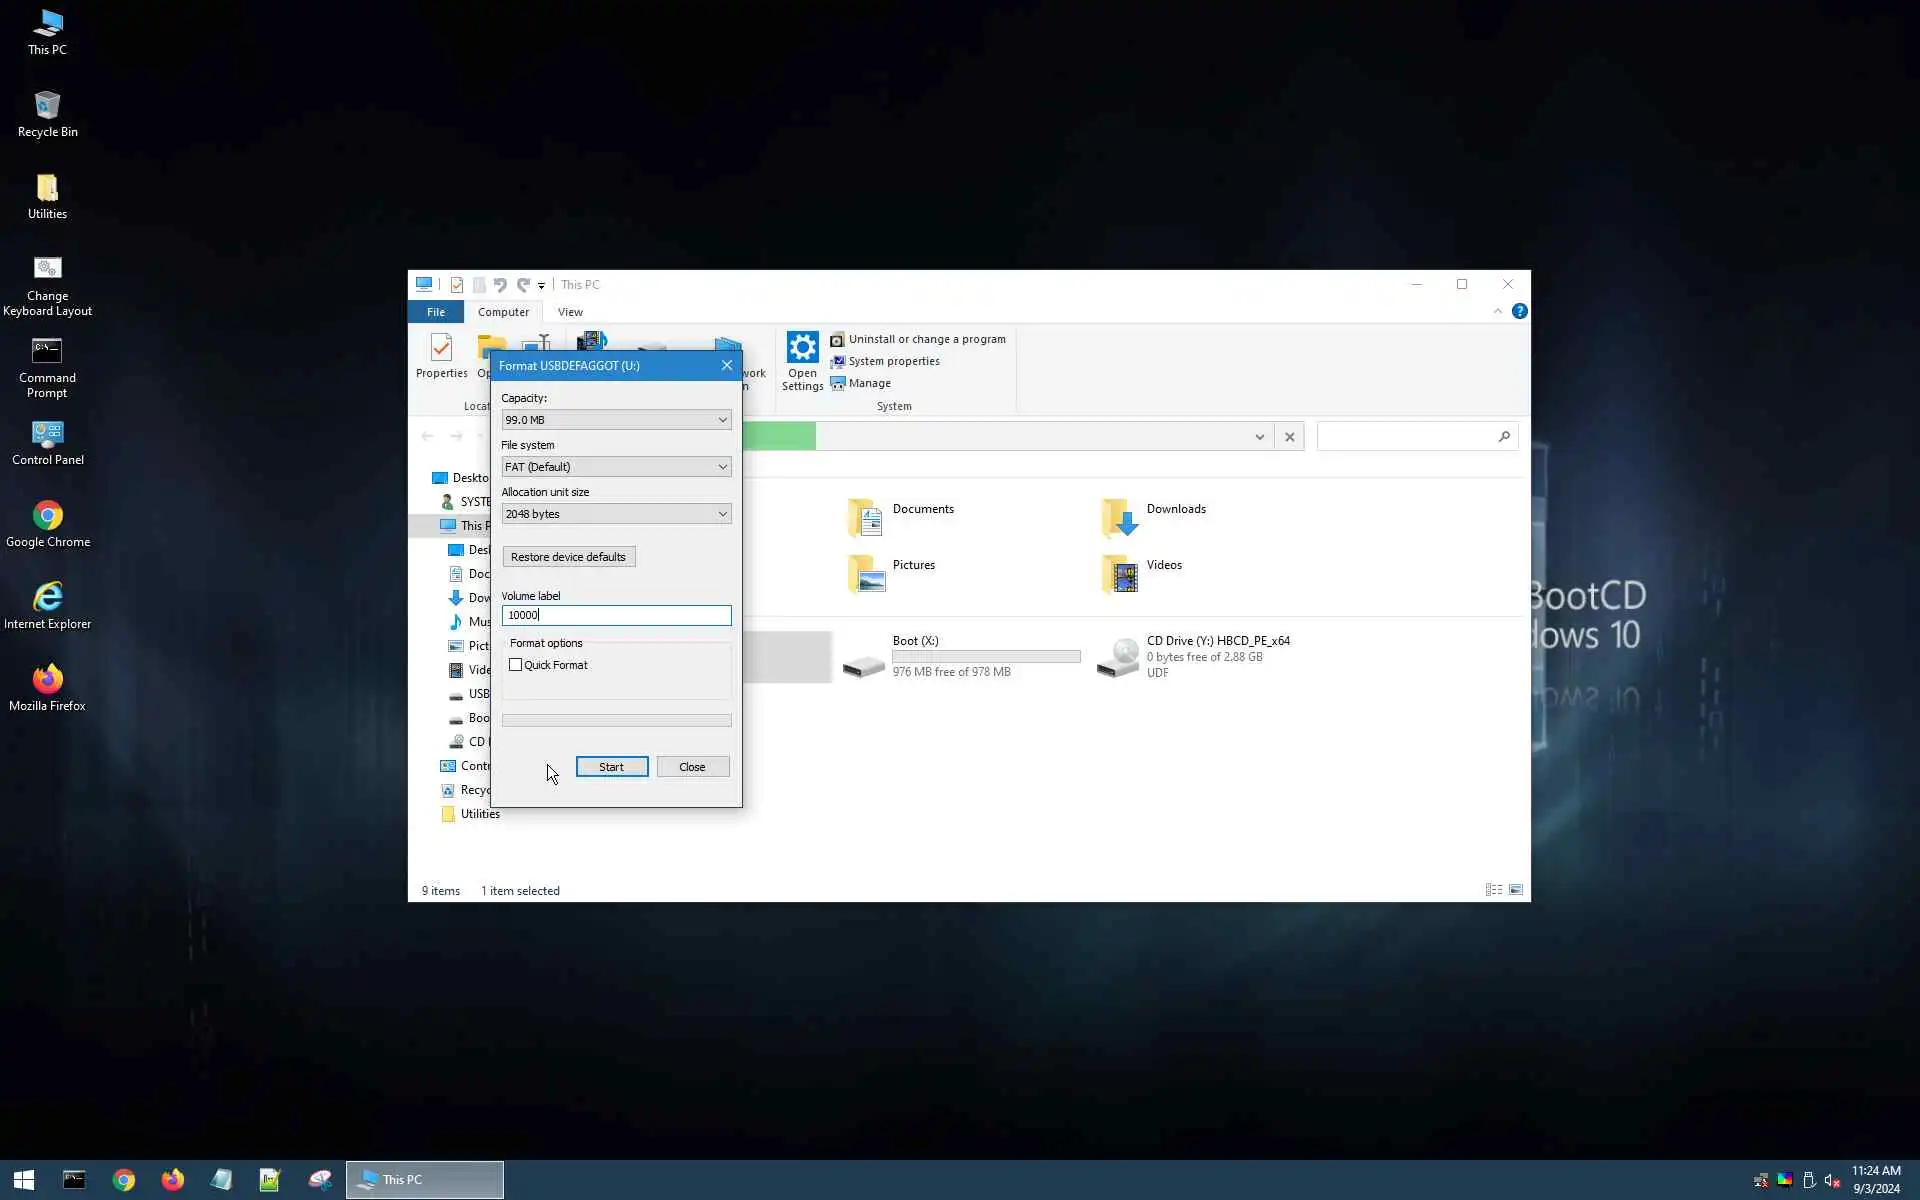
Task: Enable the Quick Format checkbox
Action: (516, 665)
